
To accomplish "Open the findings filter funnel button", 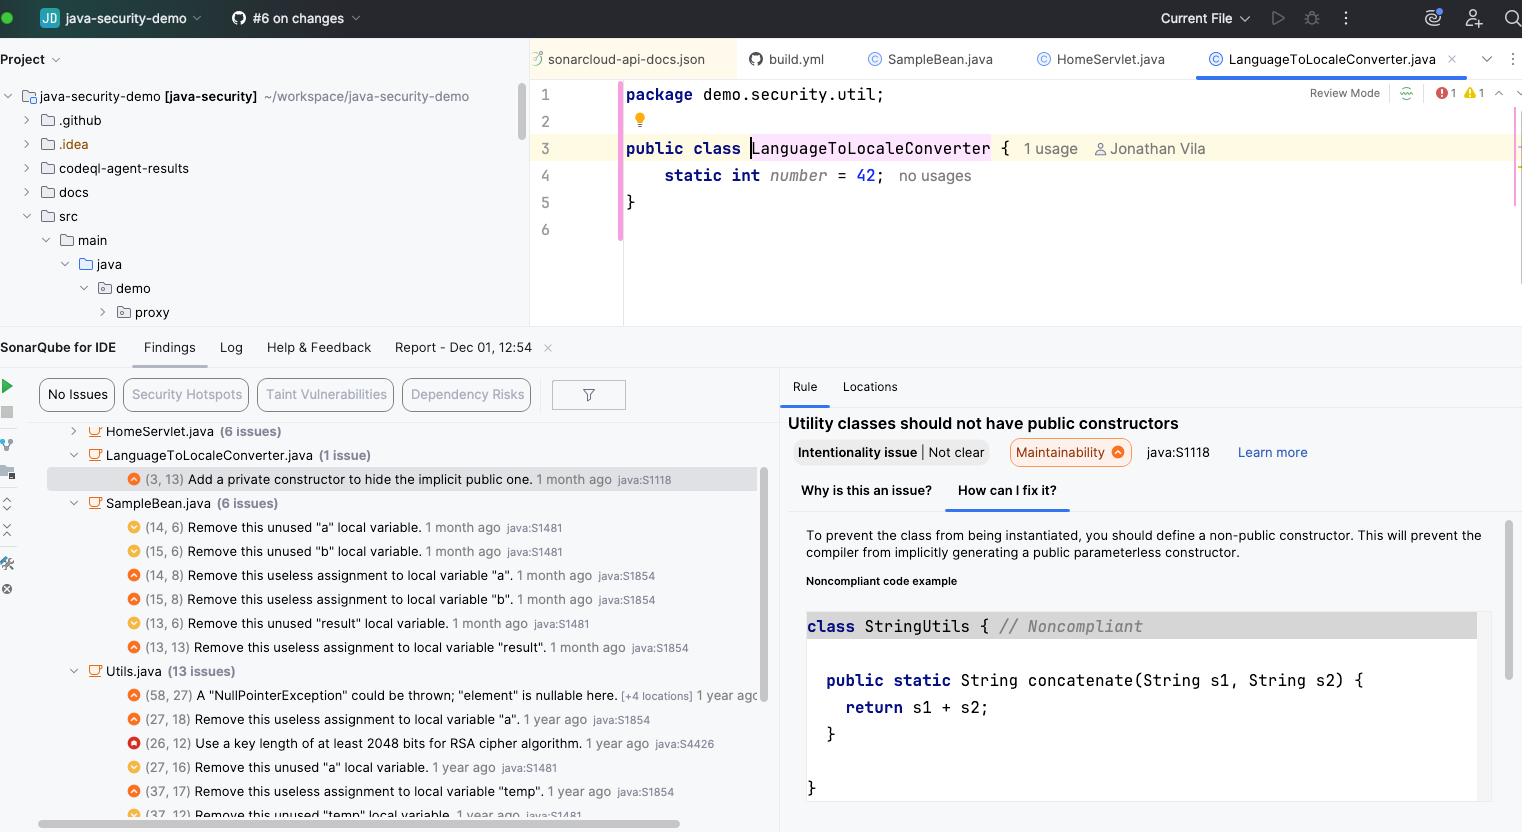I will [588, 395].
